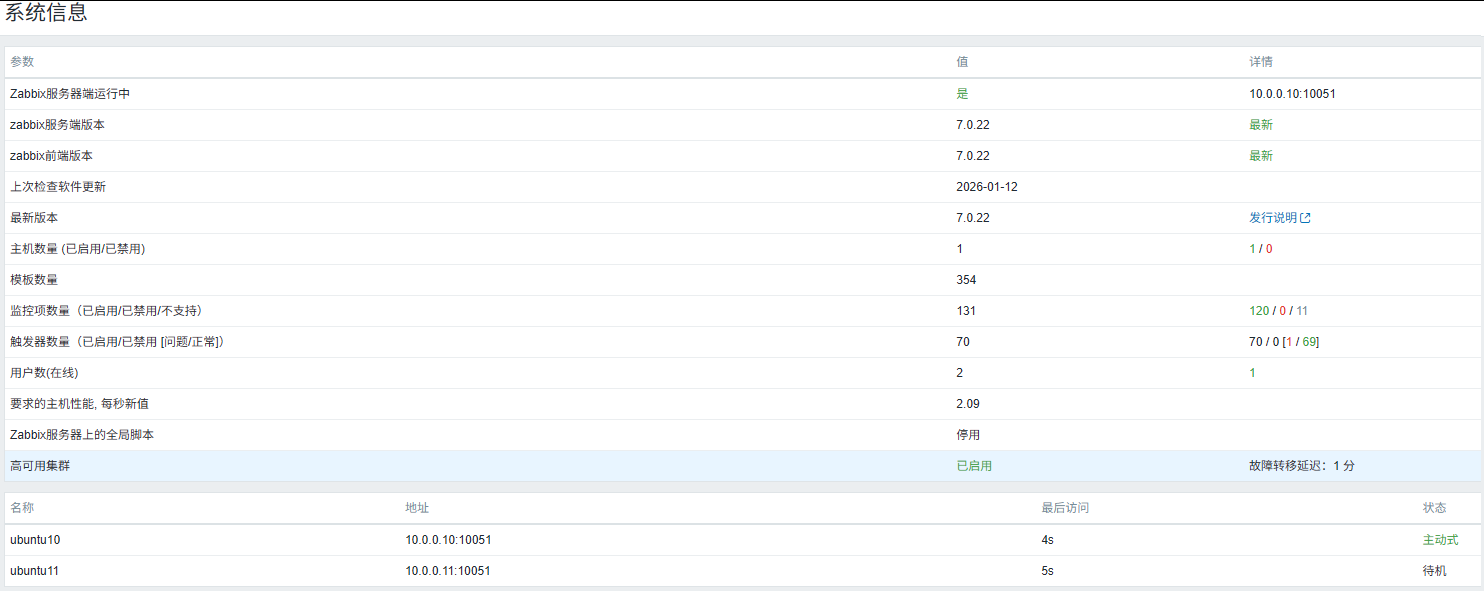Click 最新 in the zabbix前端版本 row
Screen dimensions: 1484x591
click(x=1261, y=156)
